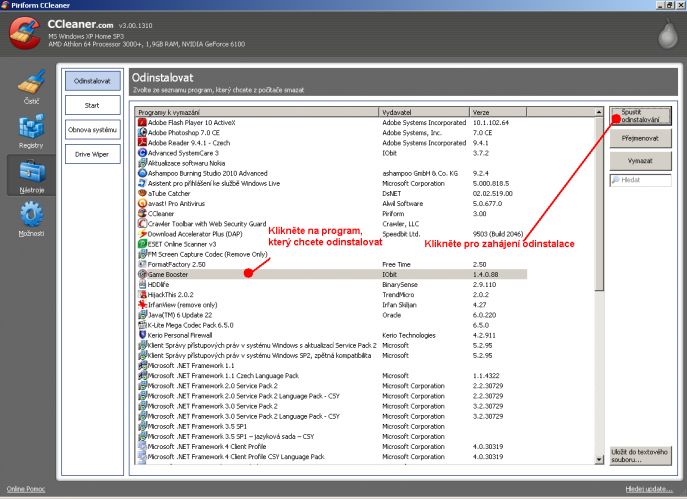
Task: Click the vertical scrollbar thumb
Action: (599, 203)
